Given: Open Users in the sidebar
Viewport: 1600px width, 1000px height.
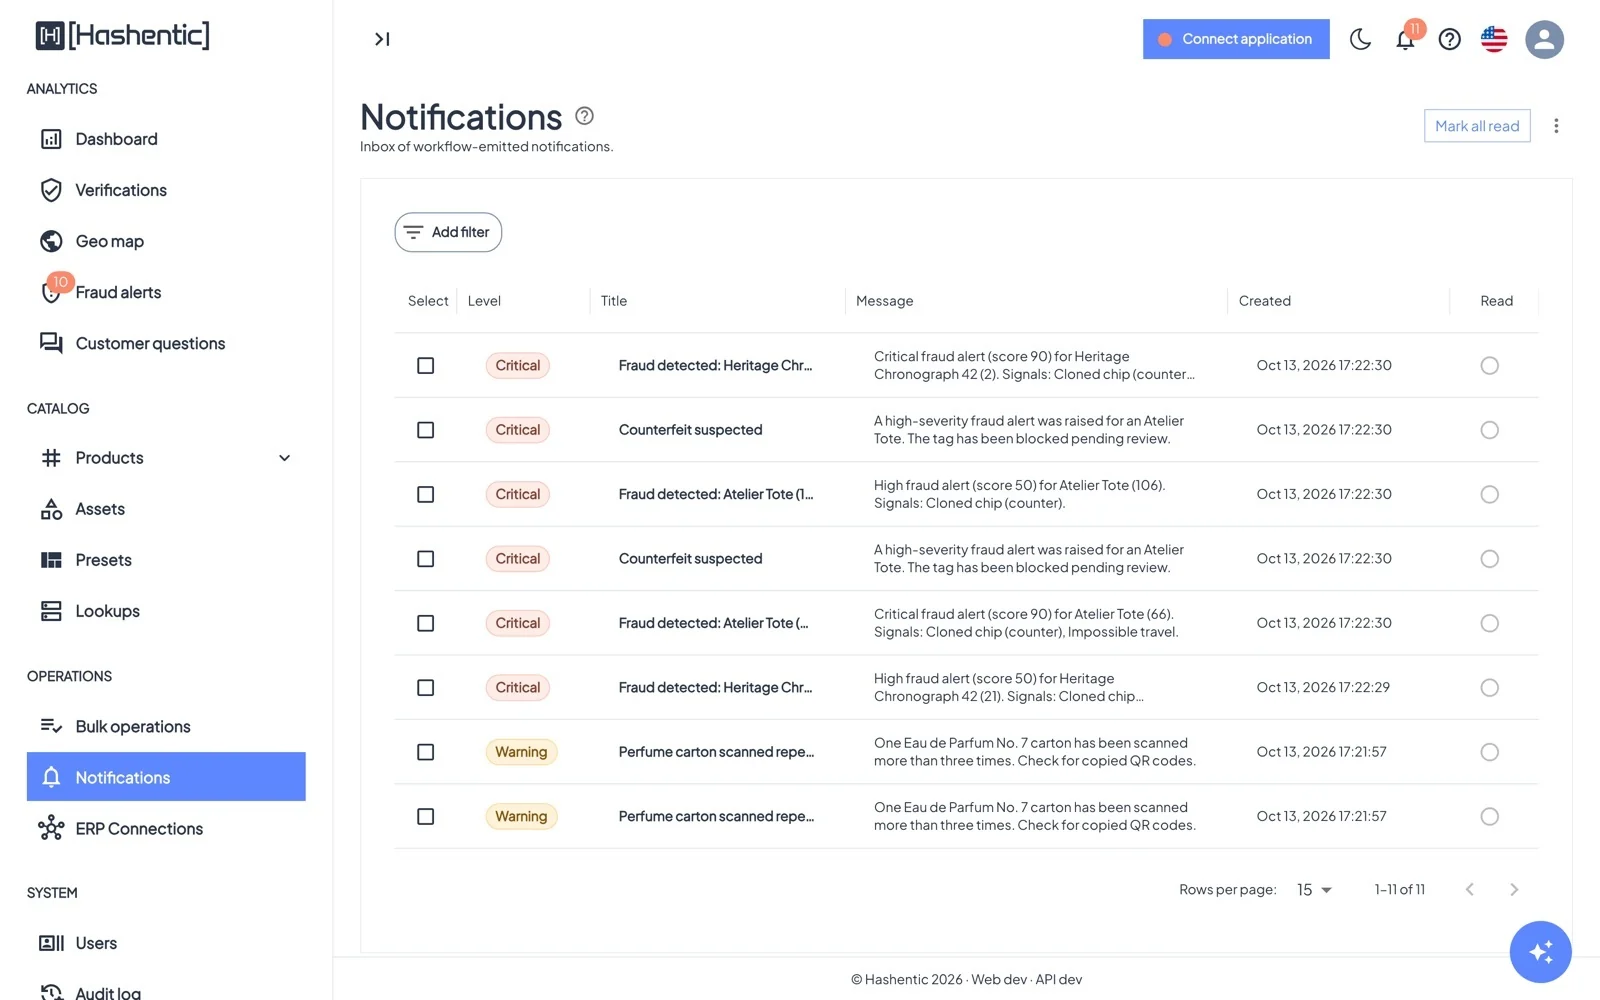Looking at the screenshot, I should click(166, 943).
